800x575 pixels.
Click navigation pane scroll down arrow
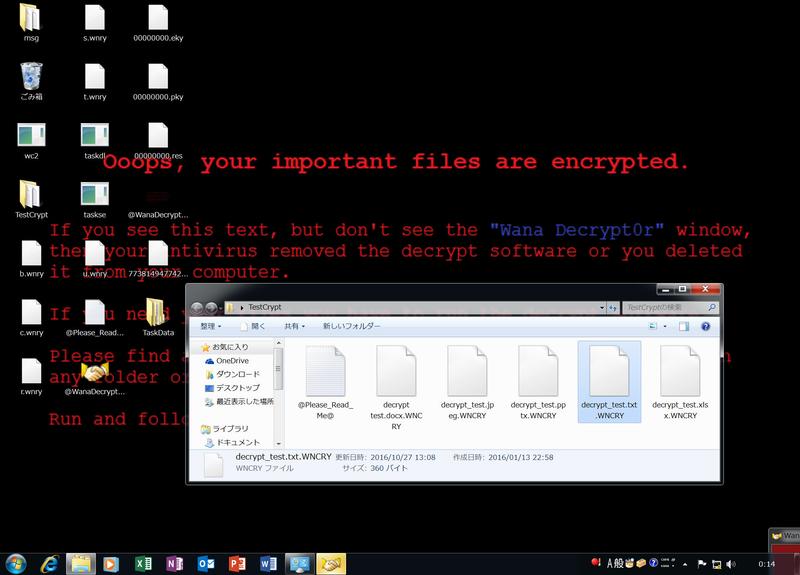[278, 444]
